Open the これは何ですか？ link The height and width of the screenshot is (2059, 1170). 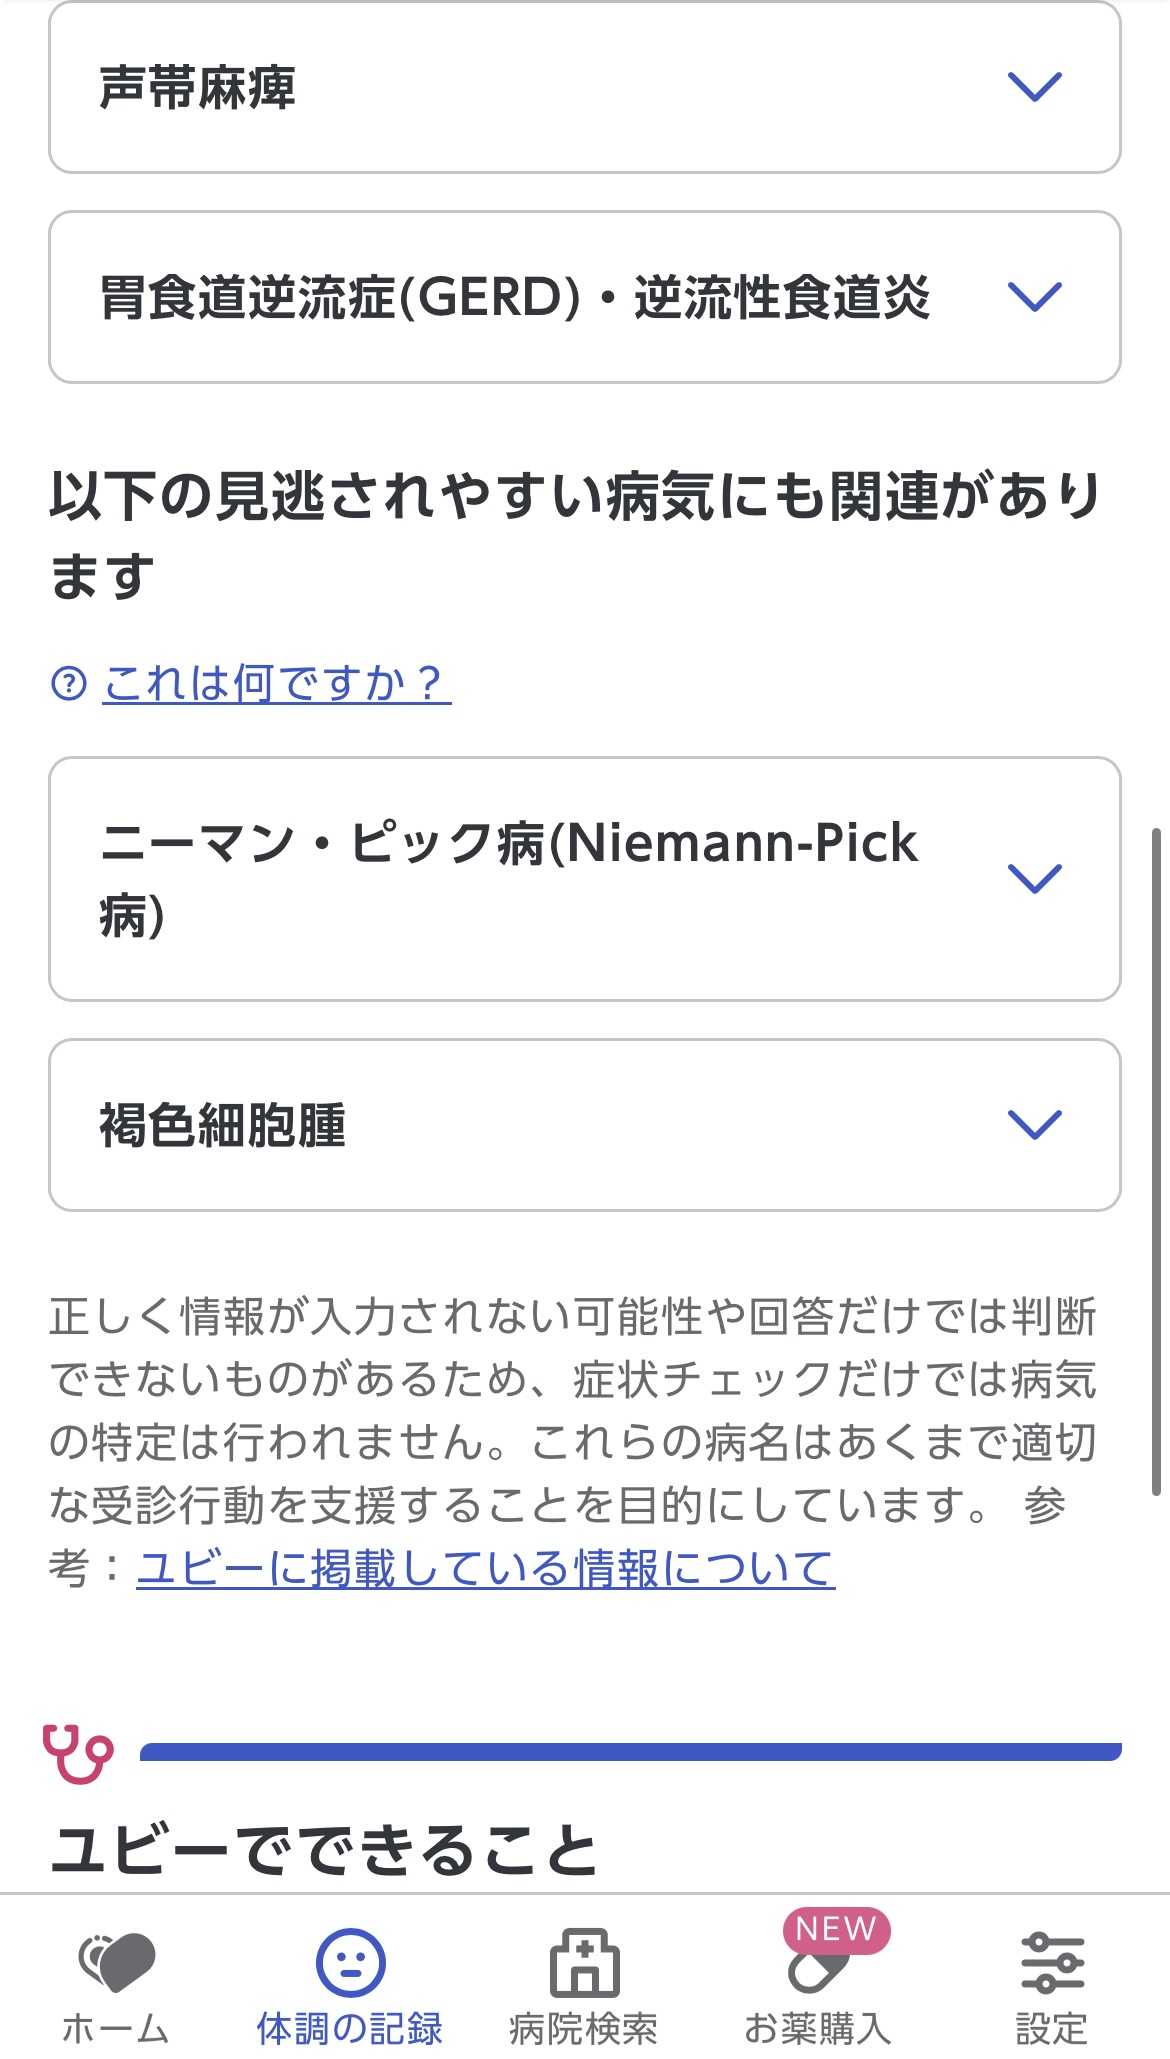tap(276, 684)
